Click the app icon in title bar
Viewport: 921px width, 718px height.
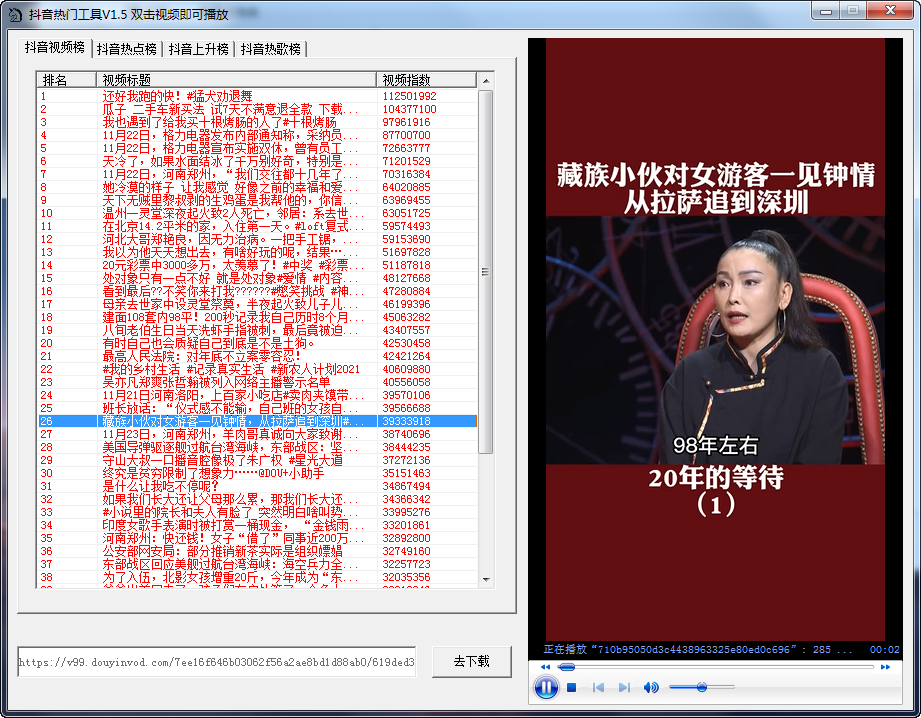click(x=15, y=15)
